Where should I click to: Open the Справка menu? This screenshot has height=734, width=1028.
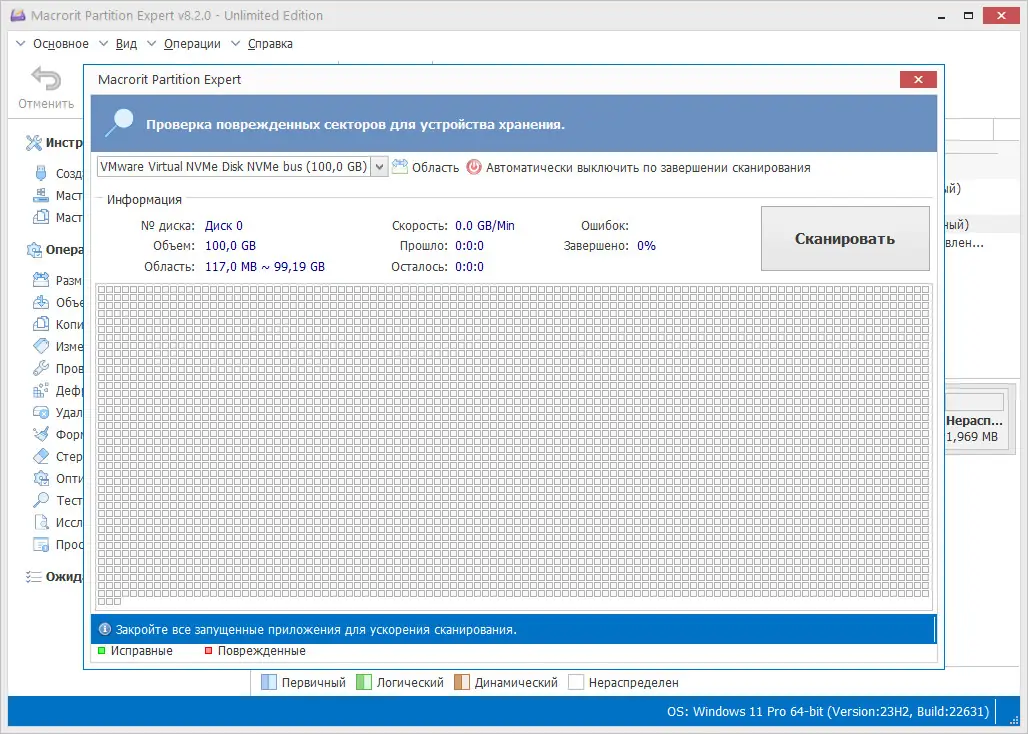point(270,44)
